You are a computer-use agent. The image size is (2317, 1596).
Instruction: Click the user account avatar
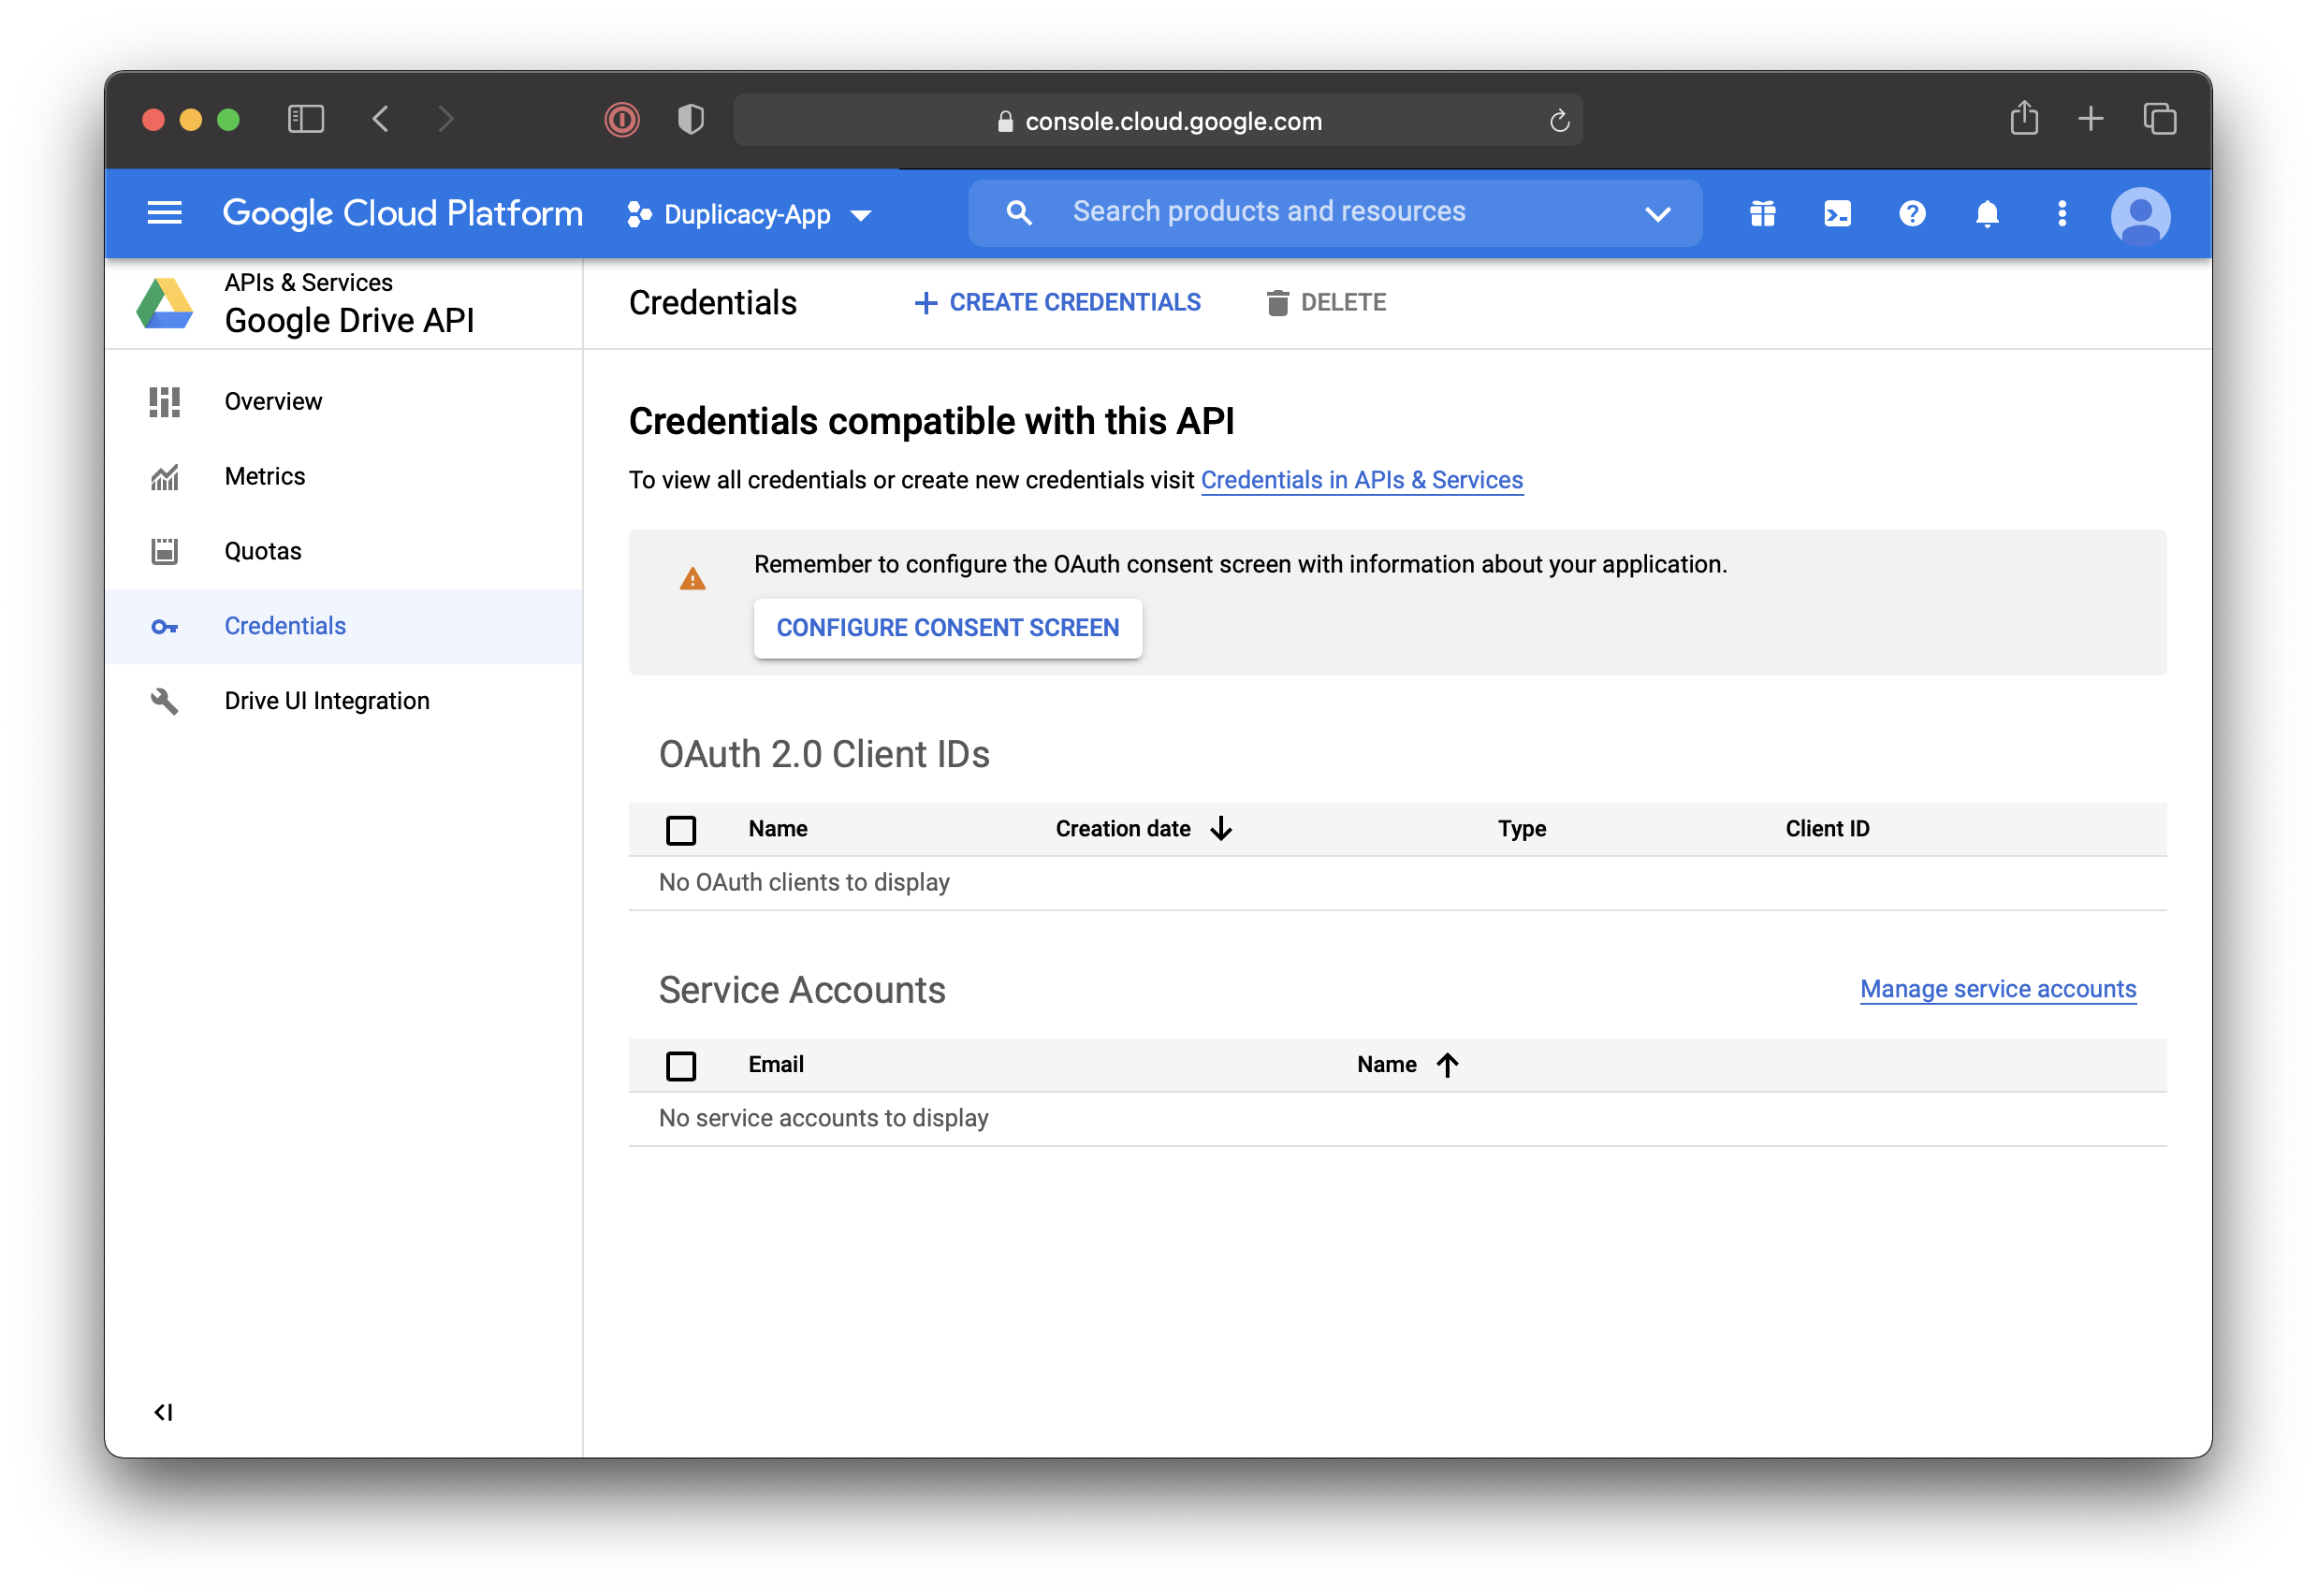tap(2140, 216)
